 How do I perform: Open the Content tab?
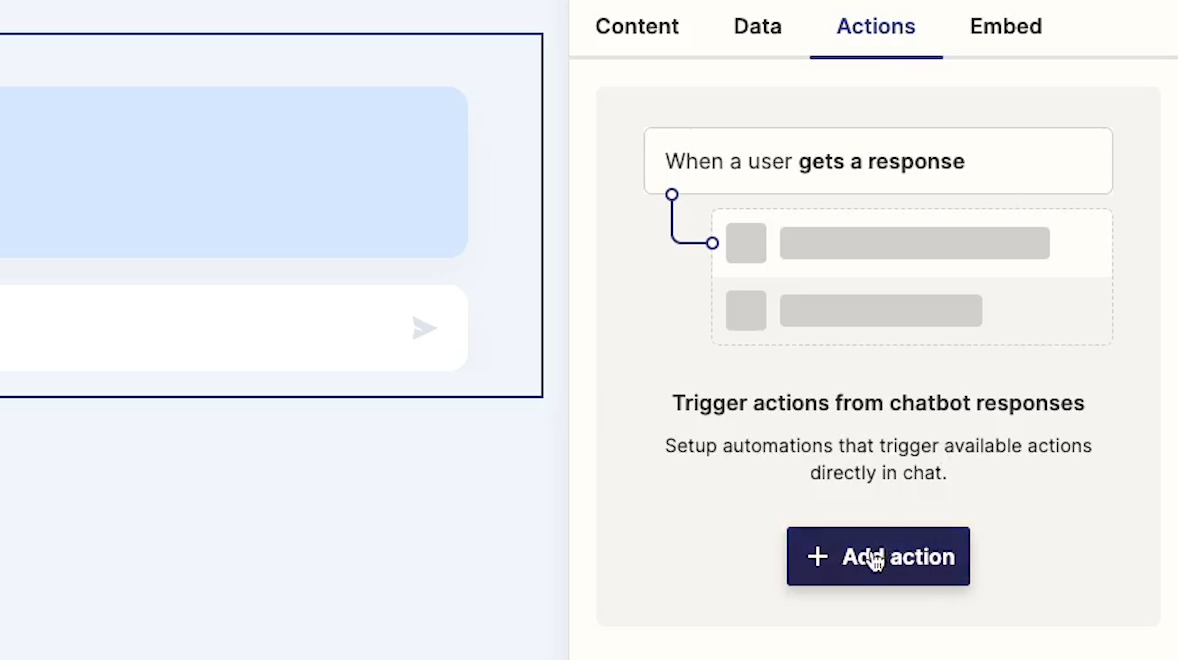636,26
